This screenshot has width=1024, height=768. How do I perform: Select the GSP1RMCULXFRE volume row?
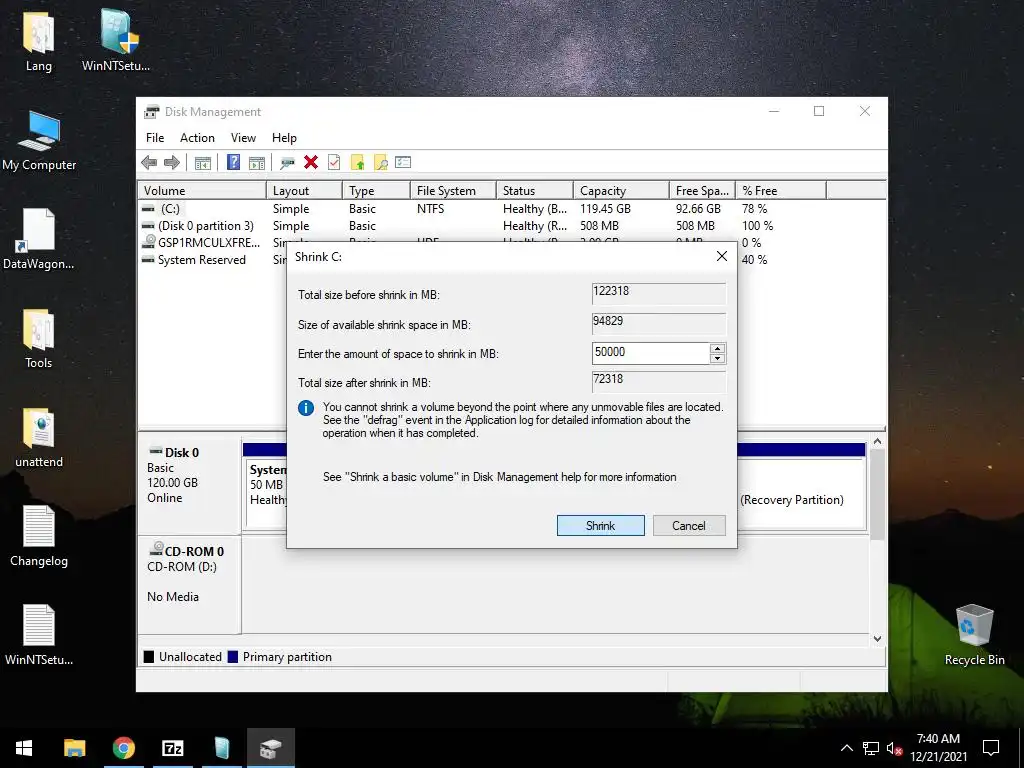[x=201, y=243]
